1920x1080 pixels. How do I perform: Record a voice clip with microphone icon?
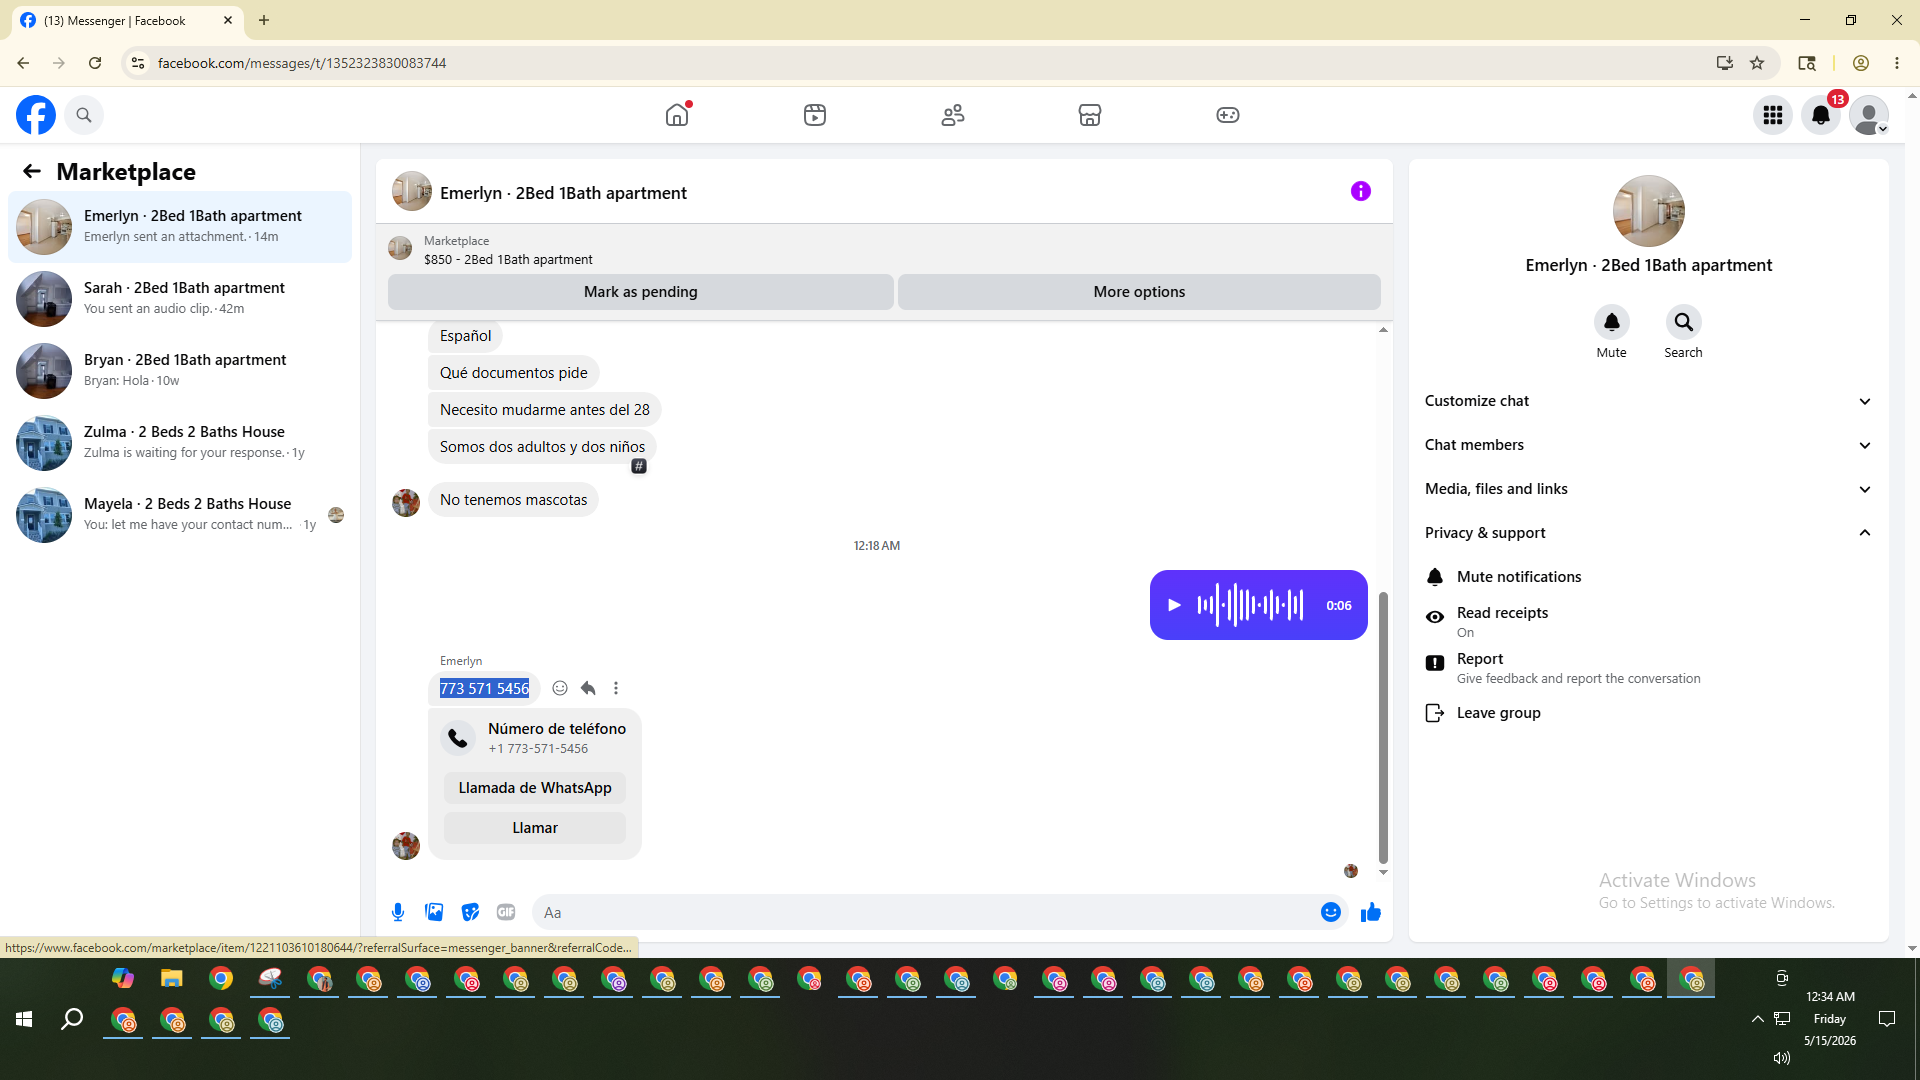click(398, 912)
